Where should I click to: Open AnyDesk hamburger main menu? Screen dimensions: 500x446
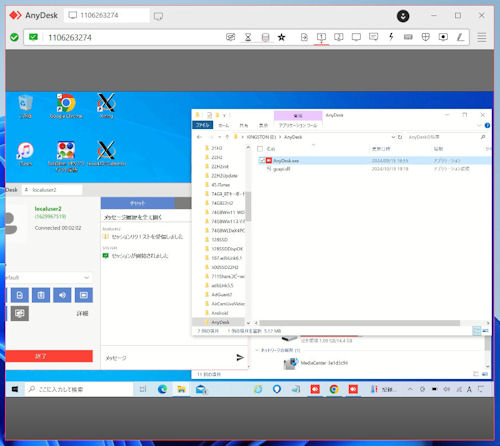click(482, 37)
